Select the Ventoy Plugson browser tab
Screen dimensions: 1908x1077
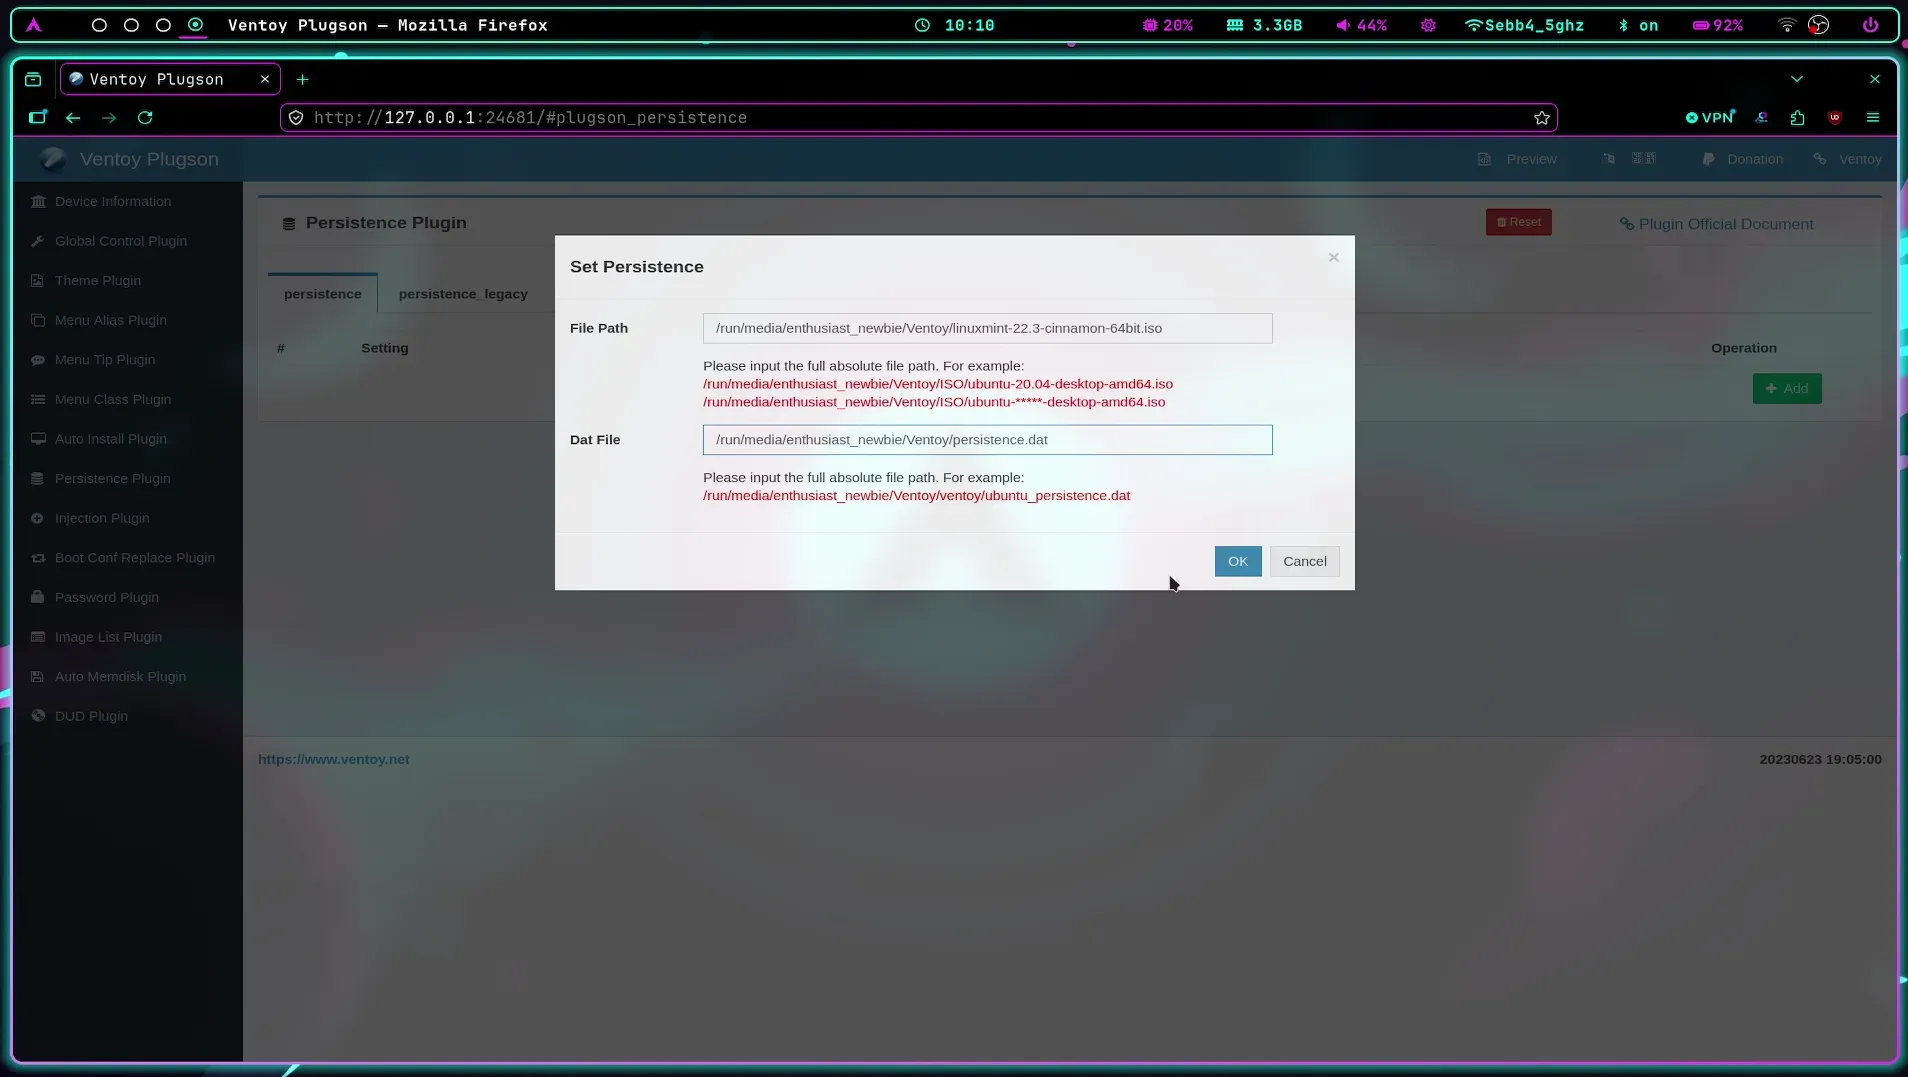point(170,79)
